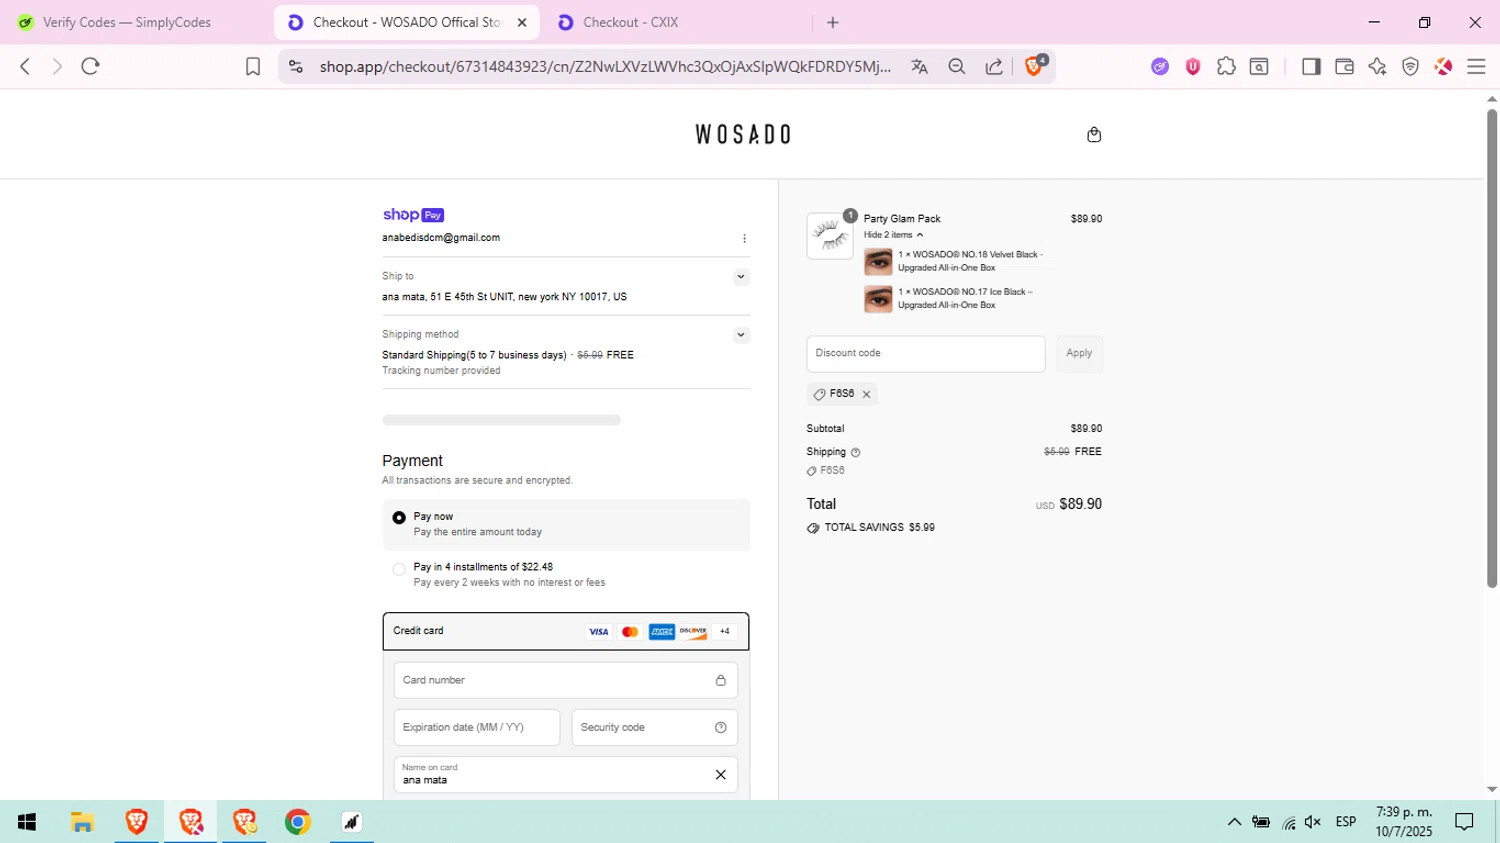Click the Card number field

(566, 680)
